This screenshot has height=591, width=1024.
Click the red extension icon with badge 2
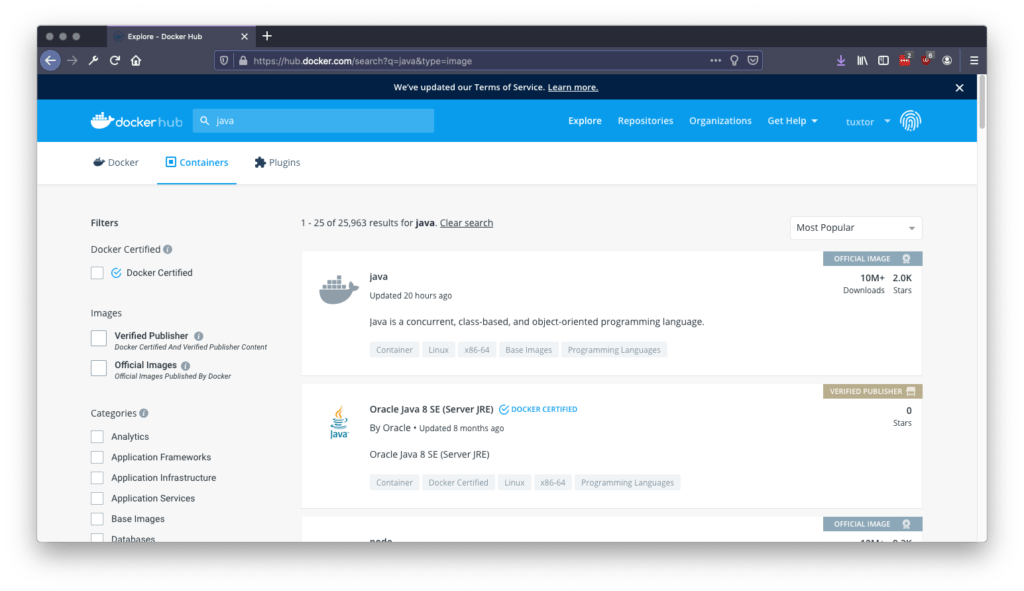(904, 60)
